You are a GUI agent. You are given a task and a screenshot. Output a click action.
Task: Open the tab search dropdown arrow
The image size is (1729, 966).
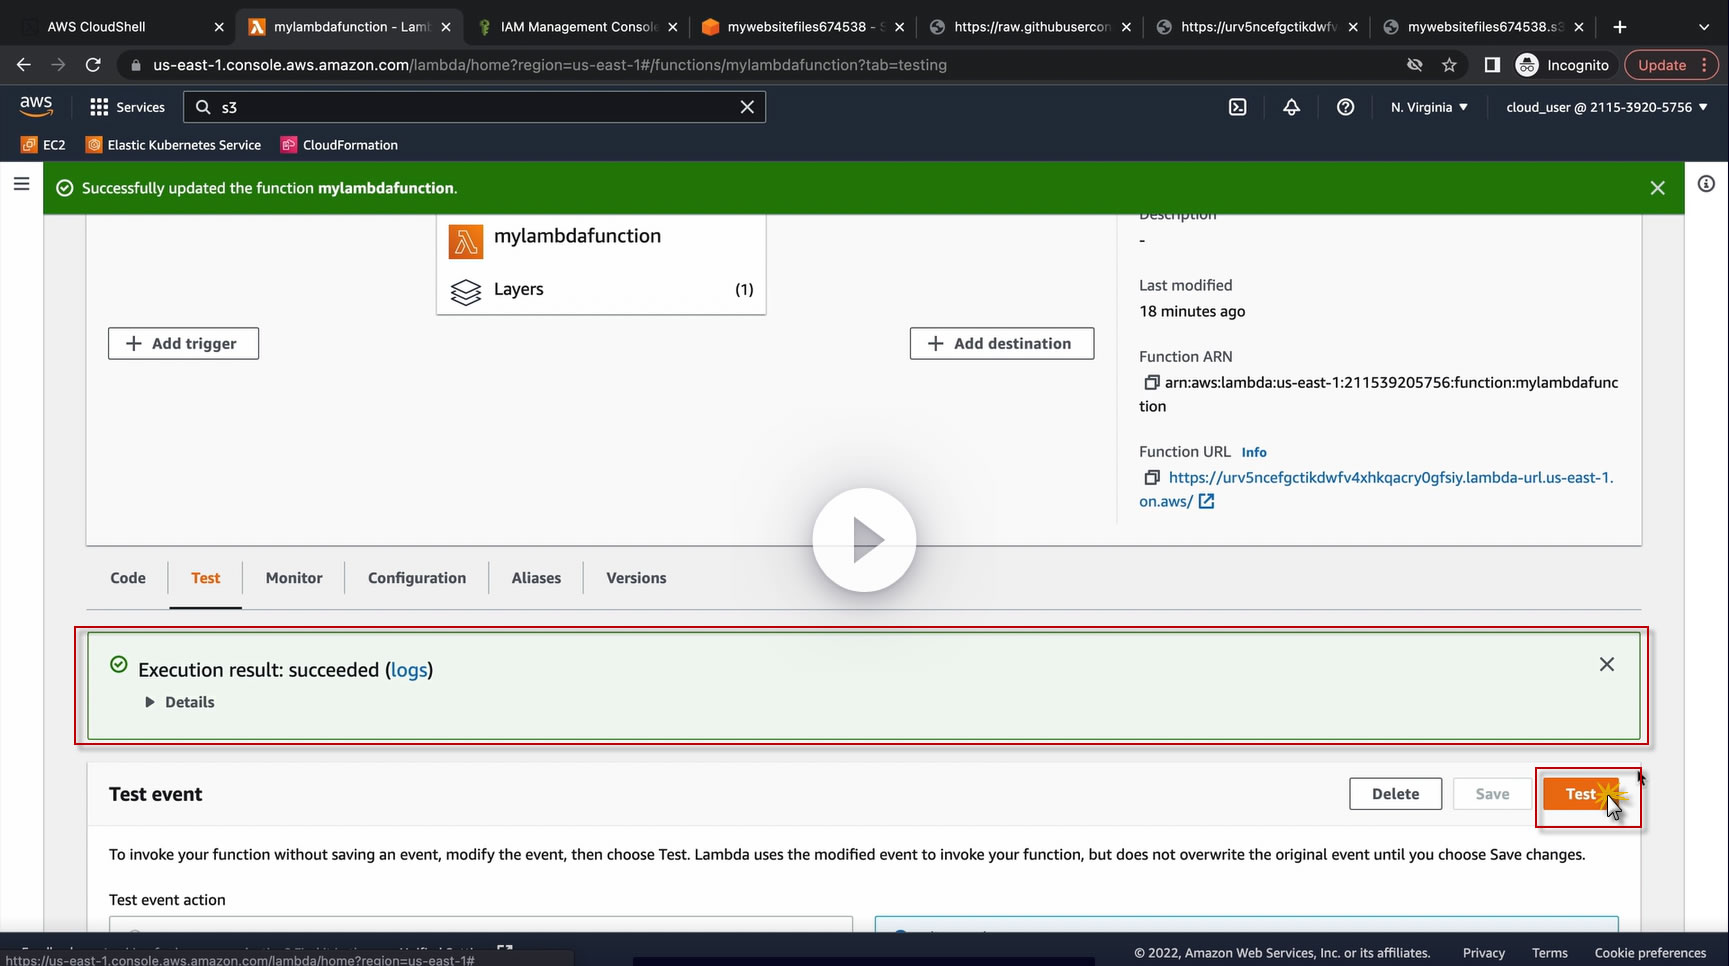(x=1705, y=27)
